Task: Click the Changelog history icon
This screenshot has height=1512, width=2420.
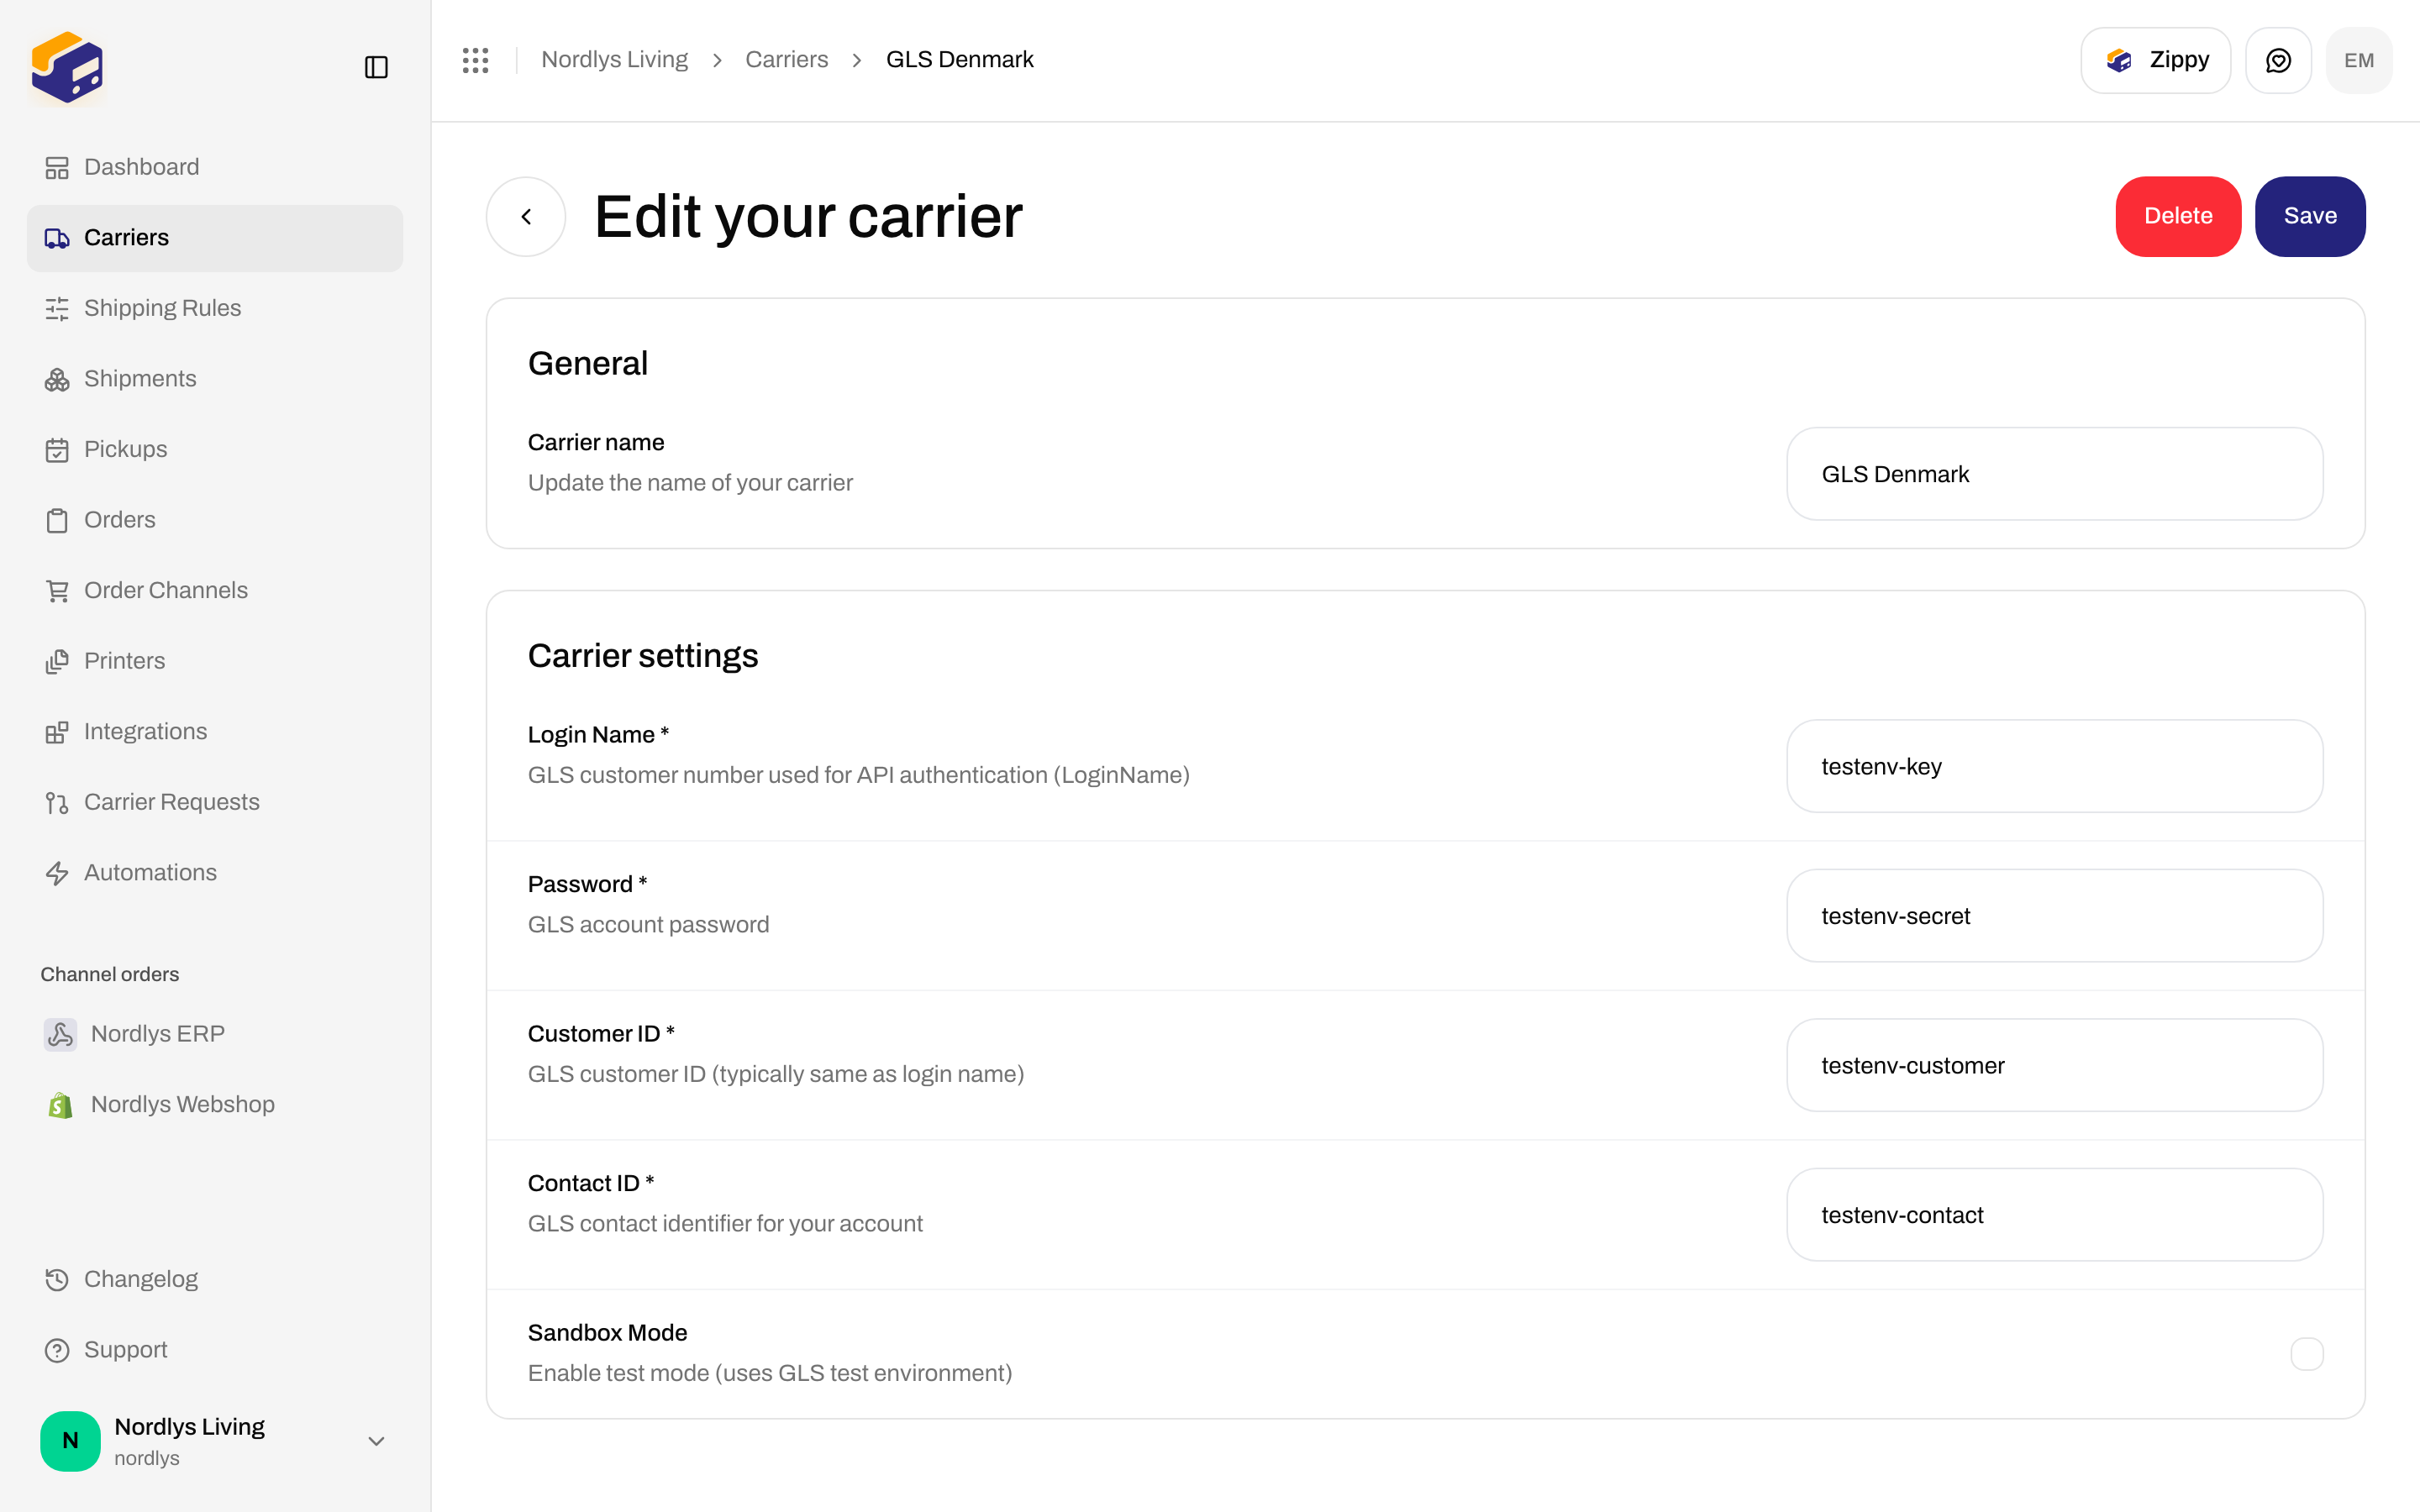Action: pos(57,1279)
